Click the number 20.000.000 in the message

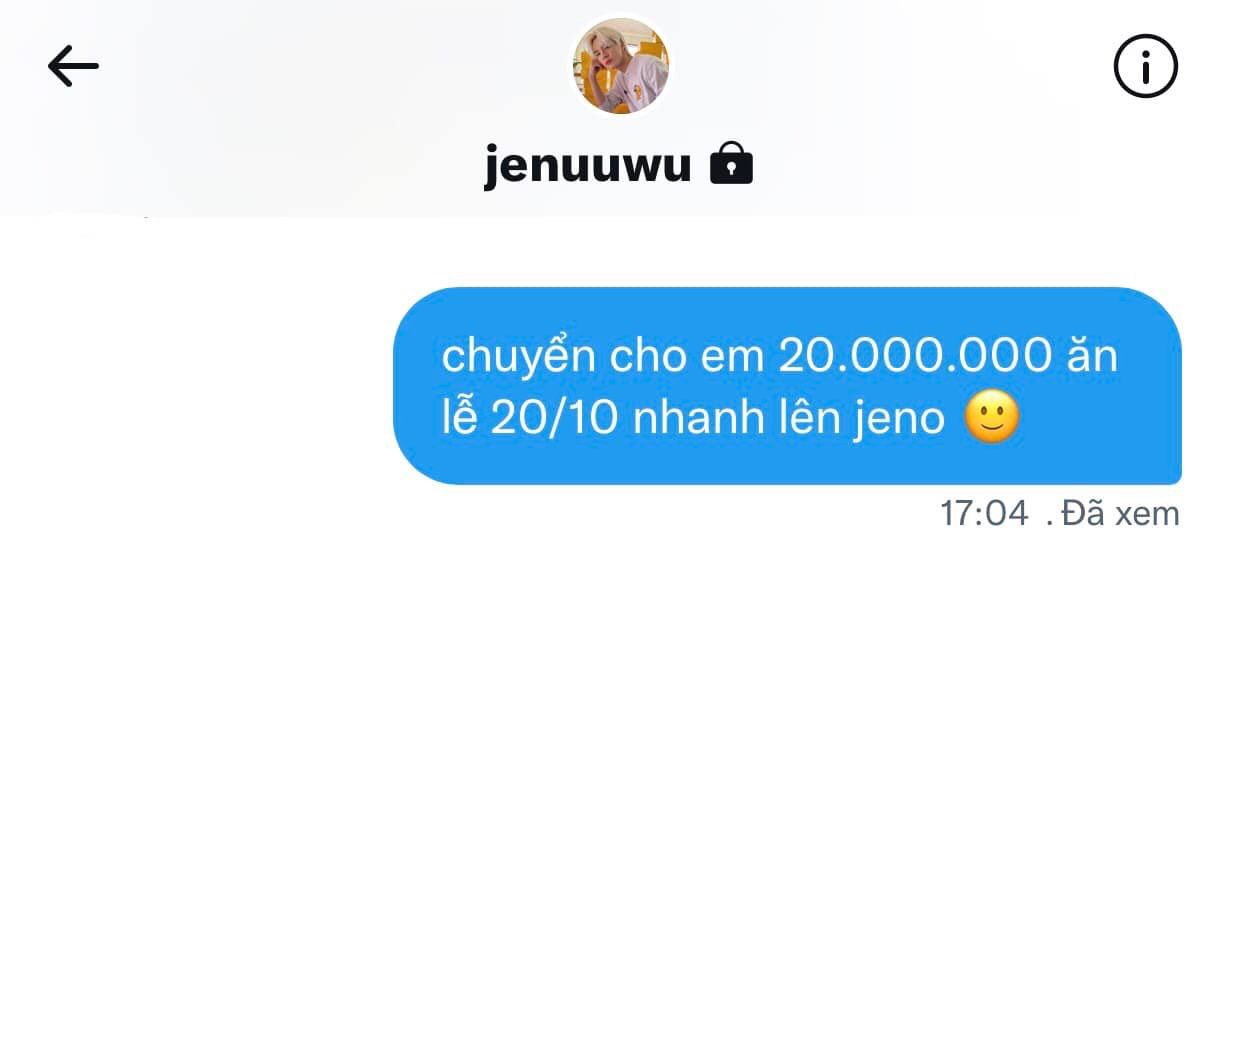coord(915,355)
